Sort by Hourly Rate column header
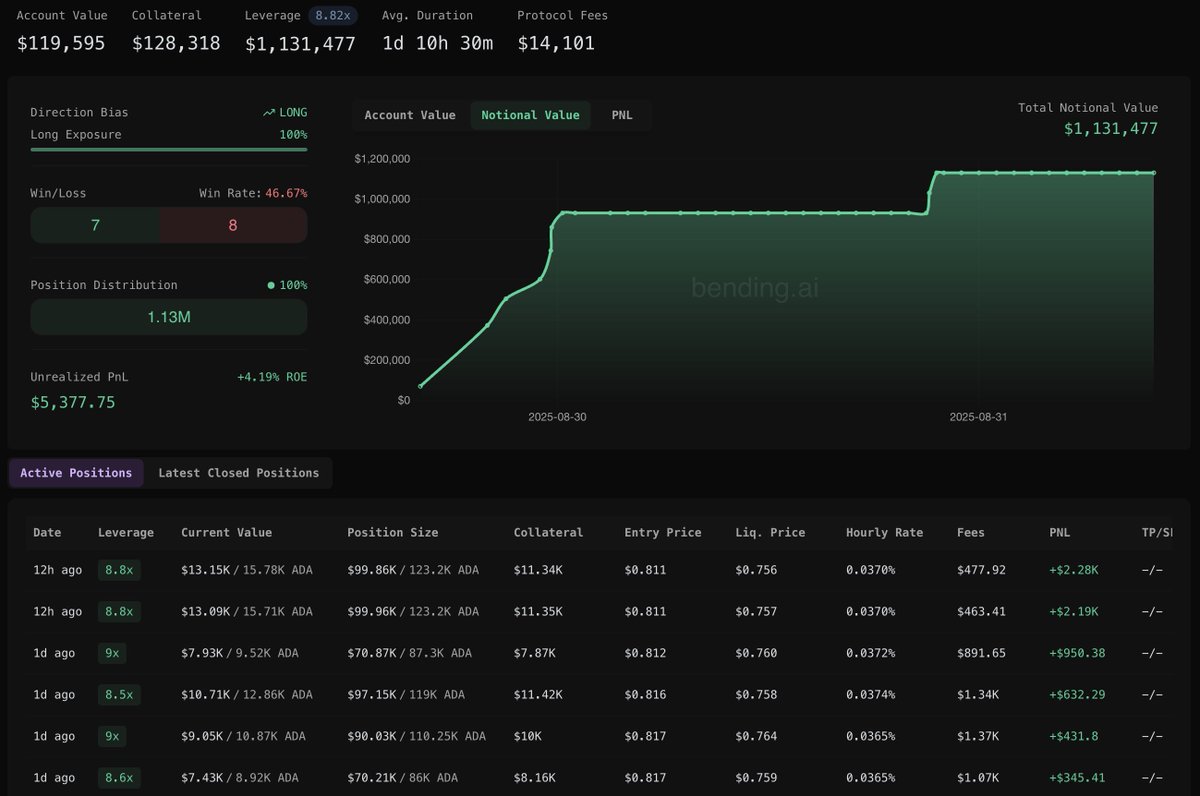Screen dimensions: 1200x796 884,532
